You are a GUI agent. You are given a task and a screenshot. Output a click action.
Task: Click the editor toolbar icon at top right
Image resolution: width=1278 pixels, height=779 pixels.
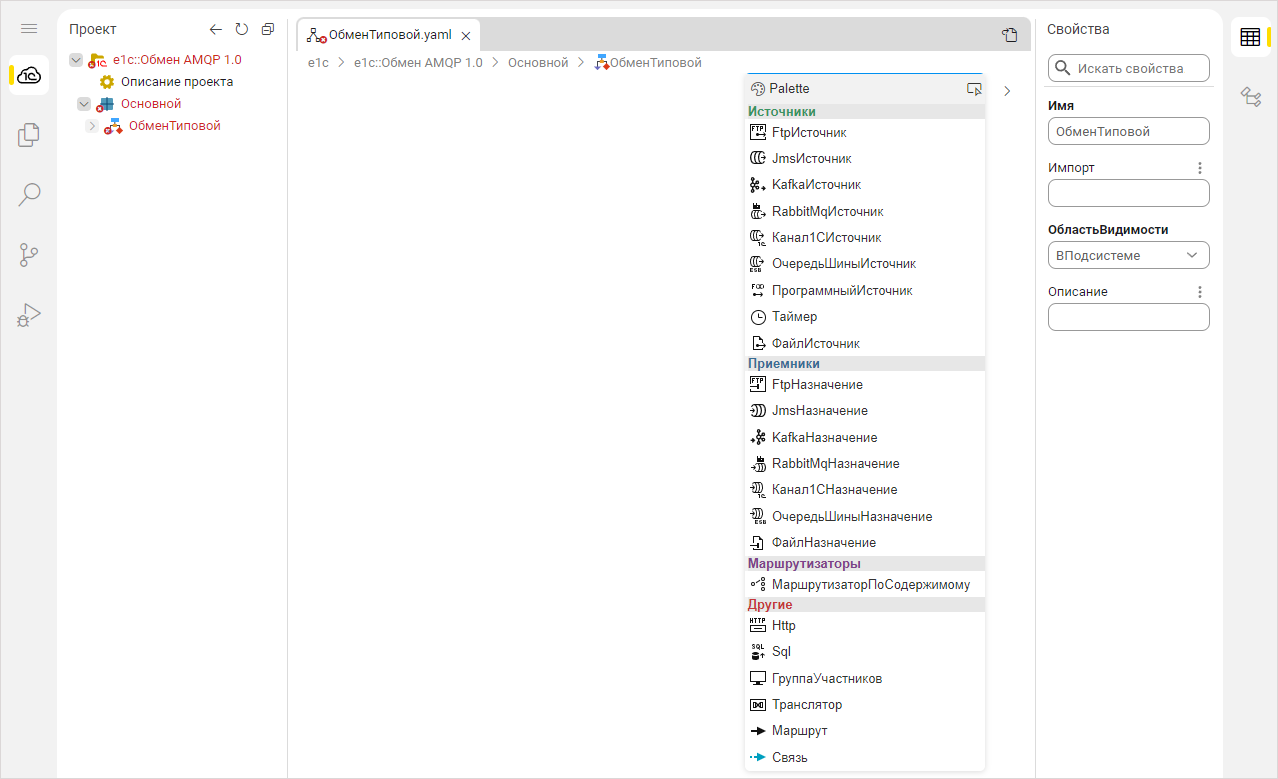coord(1010,35)
